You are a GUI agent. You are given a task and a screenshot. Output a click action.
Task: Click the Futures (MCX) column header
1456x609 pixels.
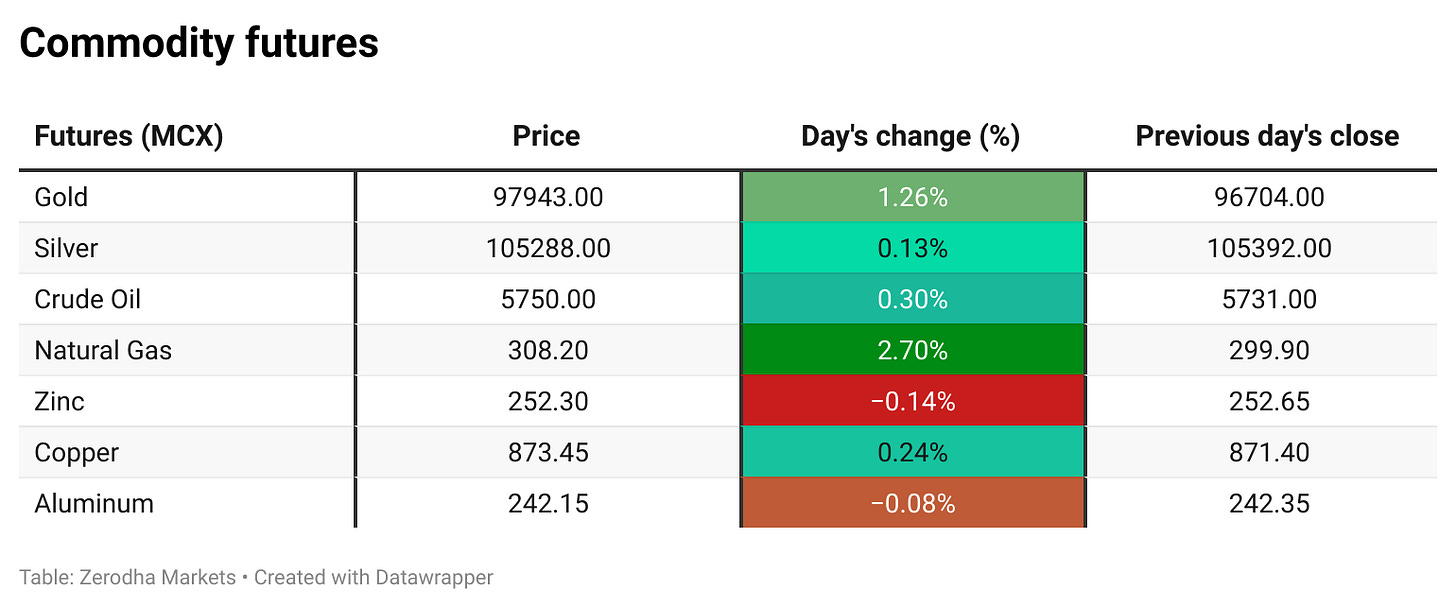tap(128, 136)
